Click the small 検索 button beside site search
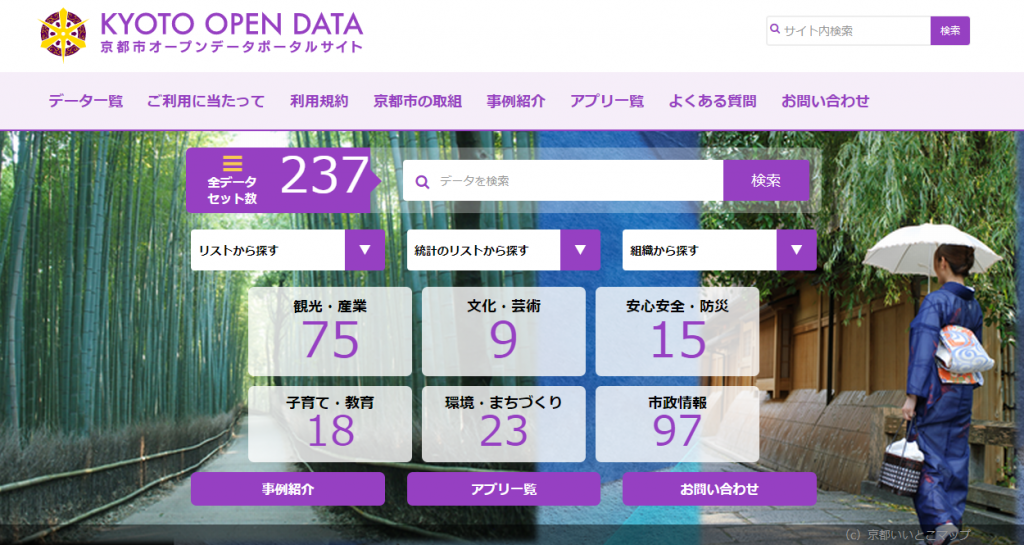 click(x=950, y=31)
